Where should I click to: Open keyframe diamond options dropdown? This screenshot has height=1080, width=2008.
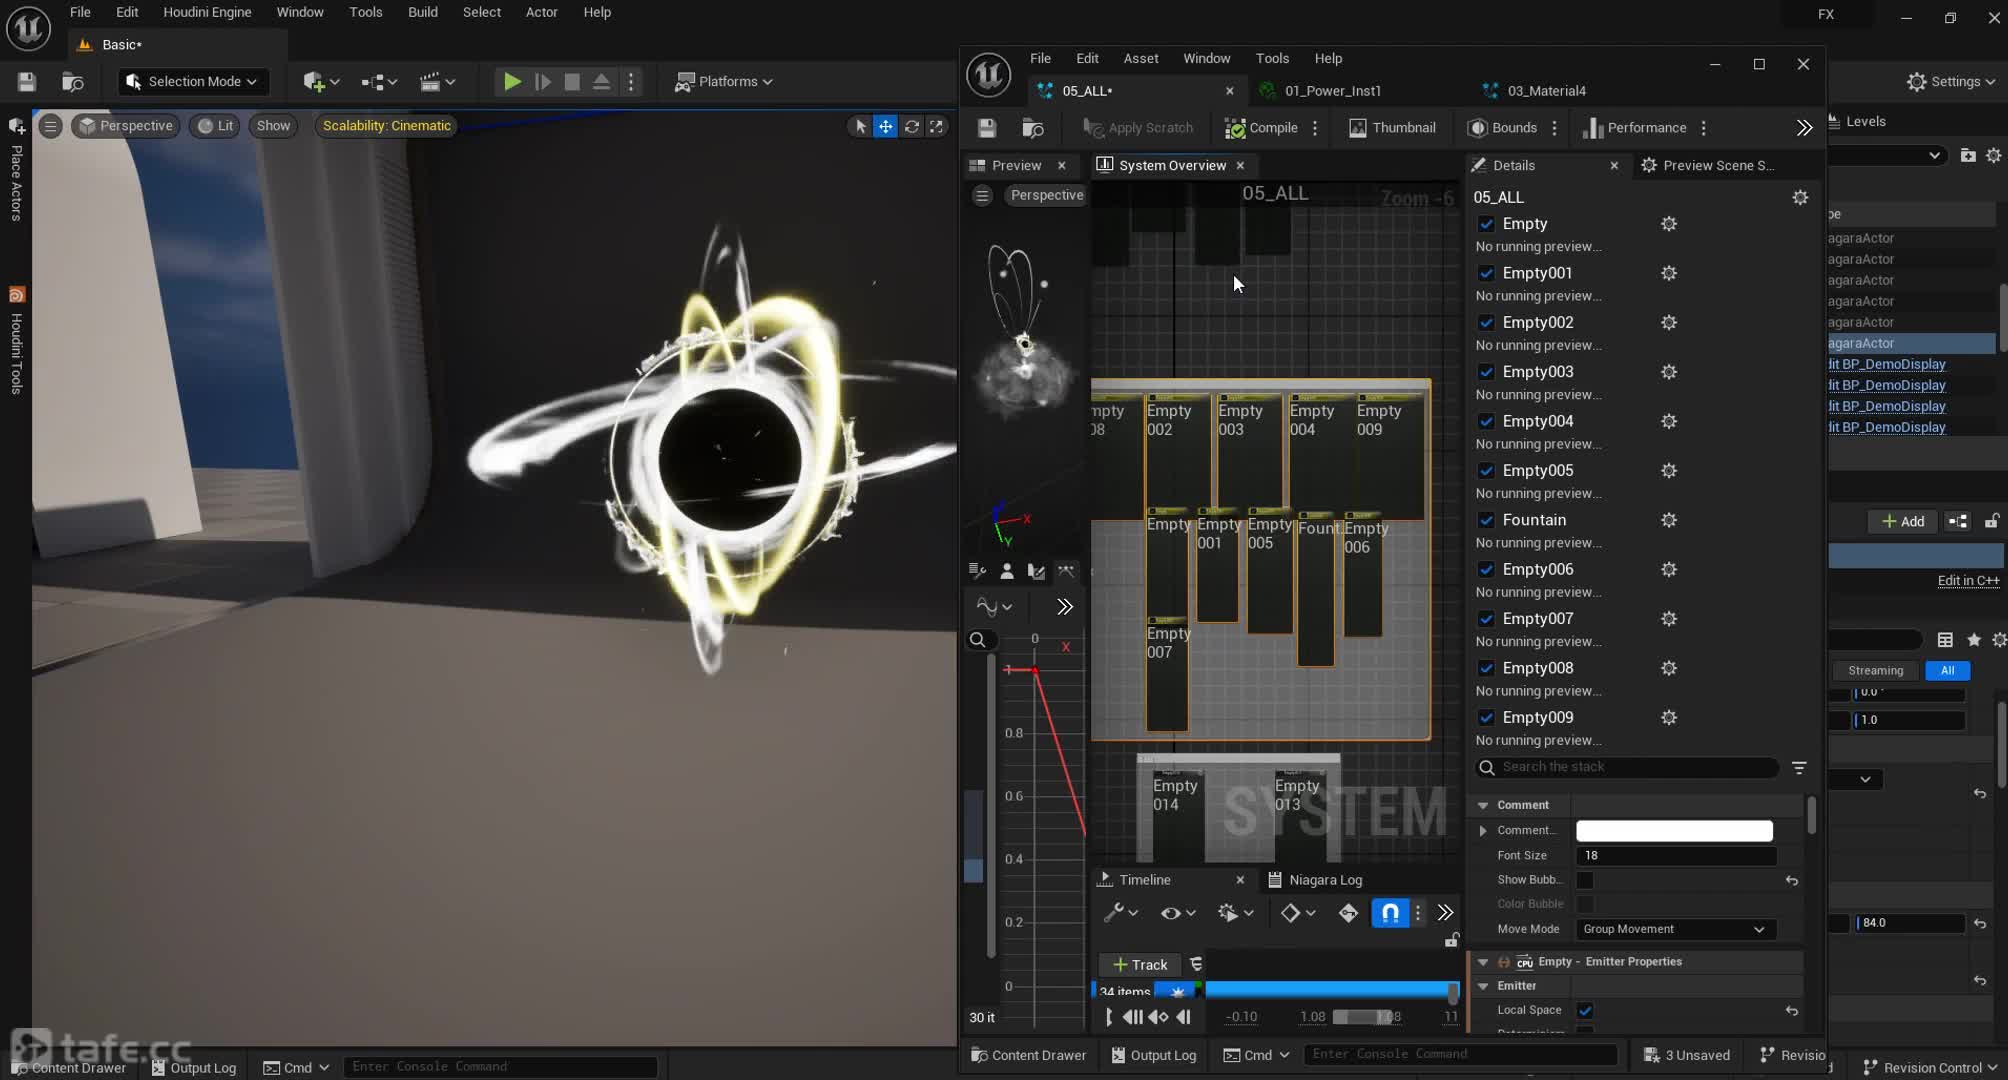click(x=1298, y=913)
